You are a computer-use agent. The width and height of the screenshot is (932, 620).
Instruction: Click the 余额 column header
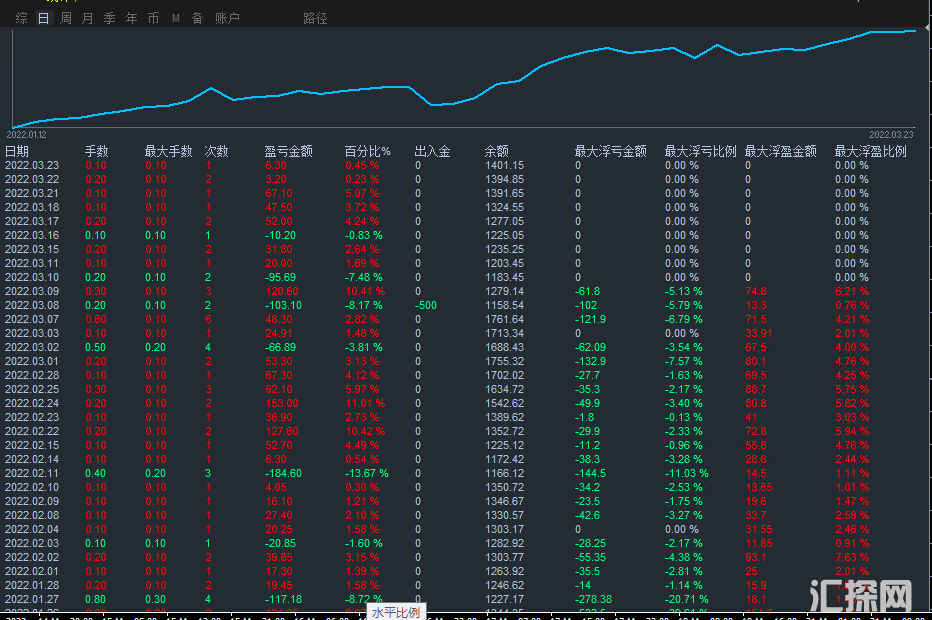pos(497,152)
